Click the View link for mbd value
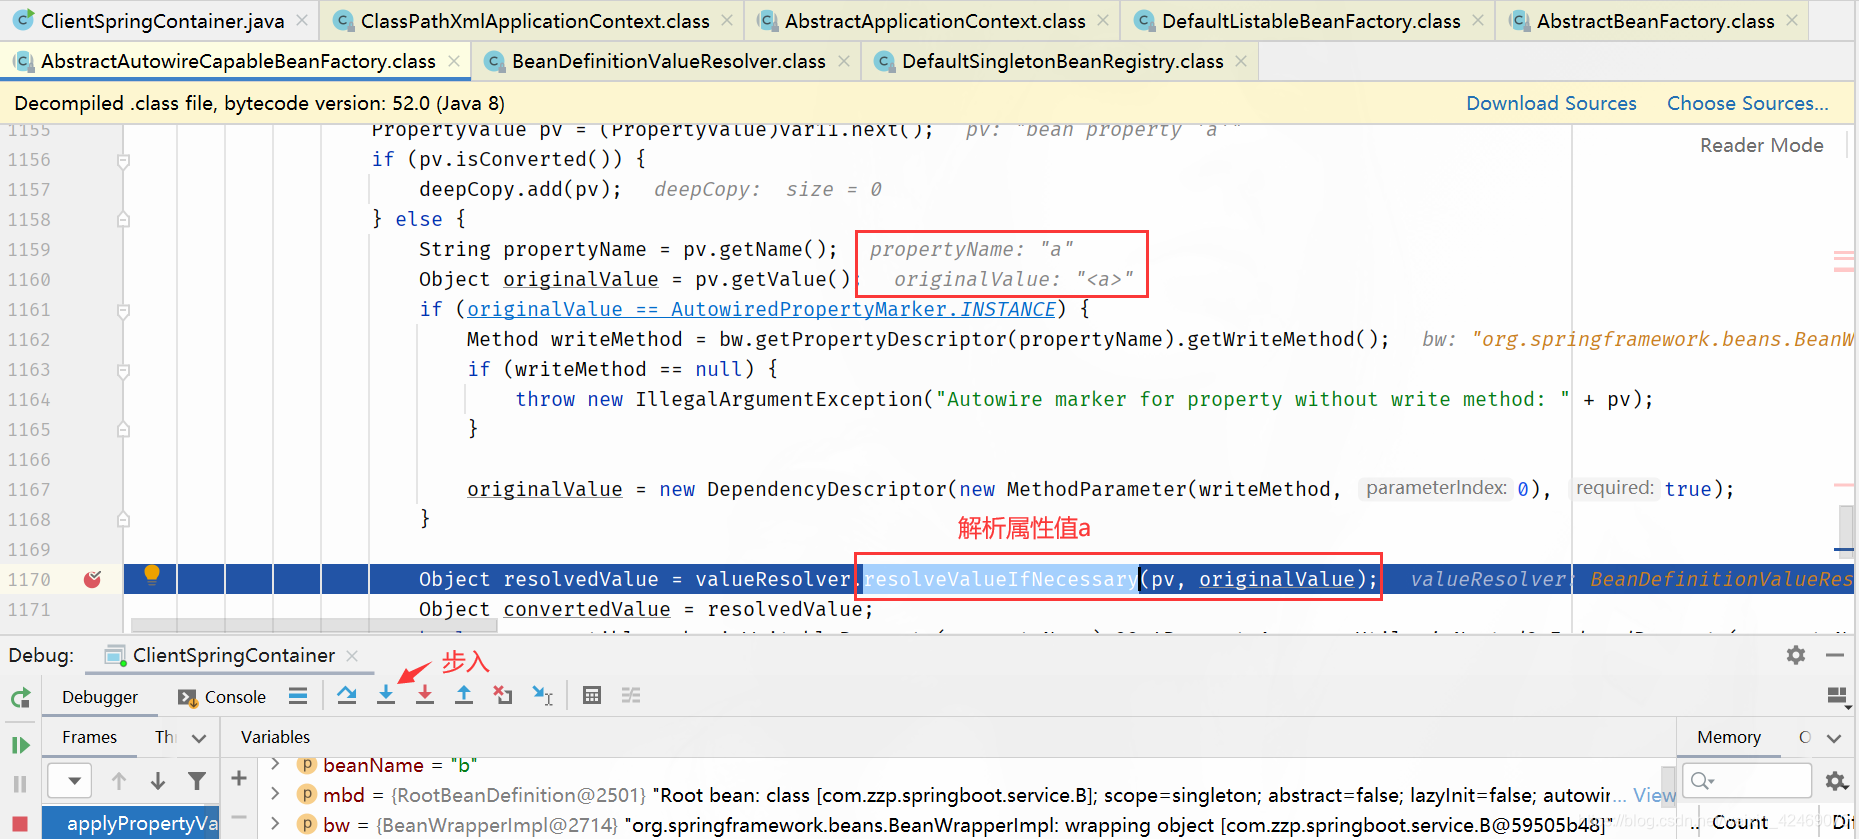The width and height of the screenshot is (1859, 839). (x=1654, y=795)
